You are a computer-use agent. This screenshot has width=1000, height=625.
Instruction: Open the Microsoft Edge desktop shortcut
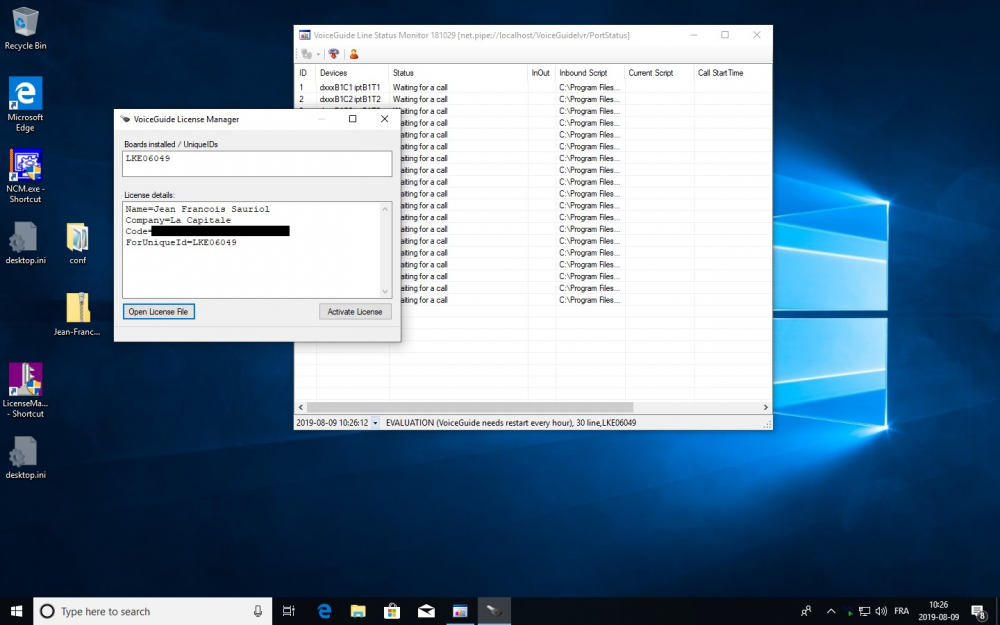[25, 104]
